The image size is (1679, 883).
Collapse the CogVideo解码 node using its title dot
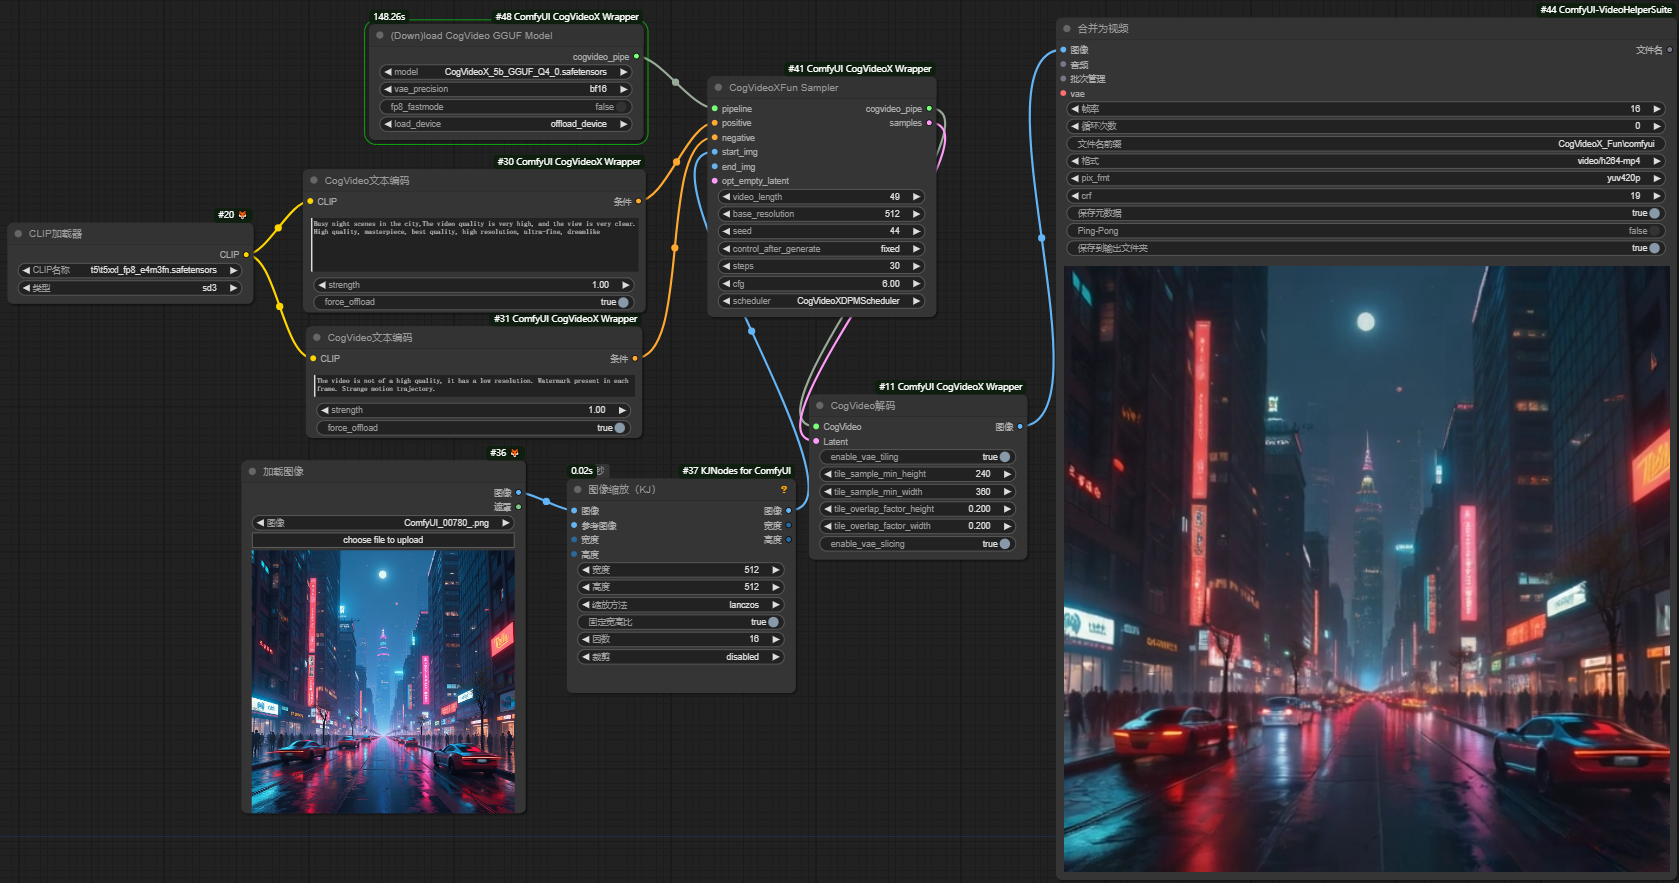820,406
